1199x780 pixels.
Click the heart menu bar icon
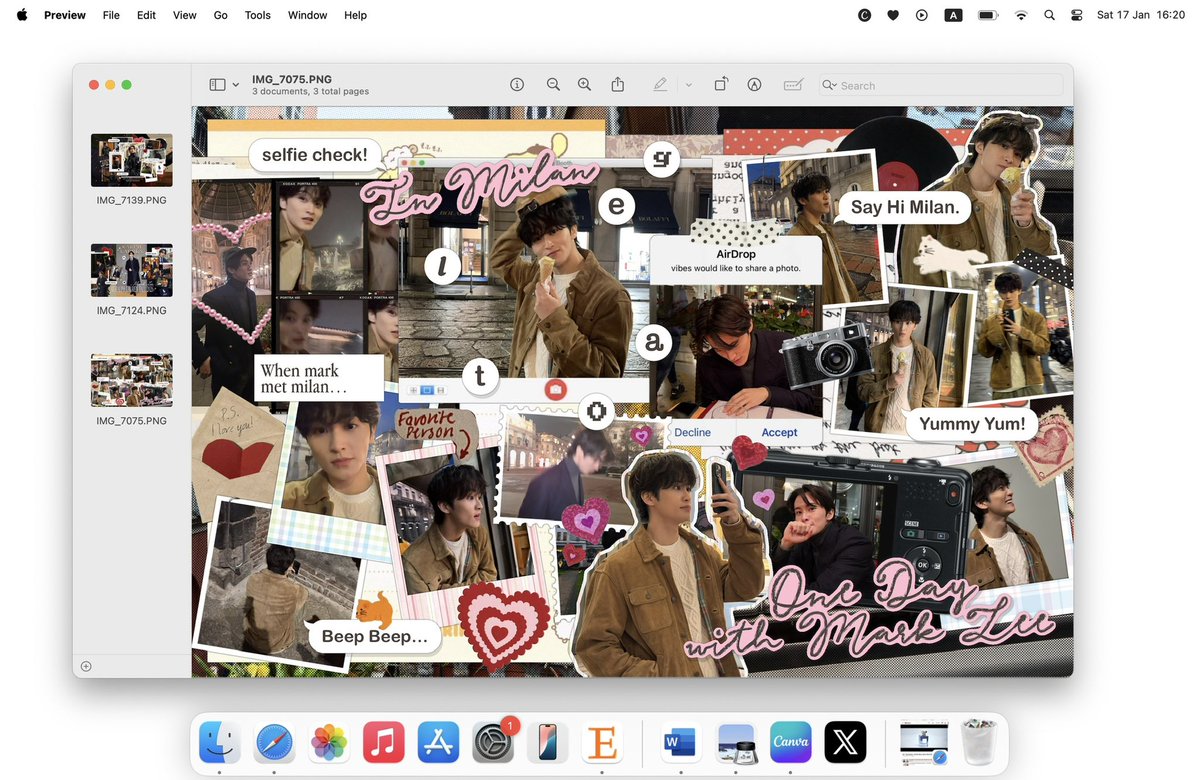893,15
